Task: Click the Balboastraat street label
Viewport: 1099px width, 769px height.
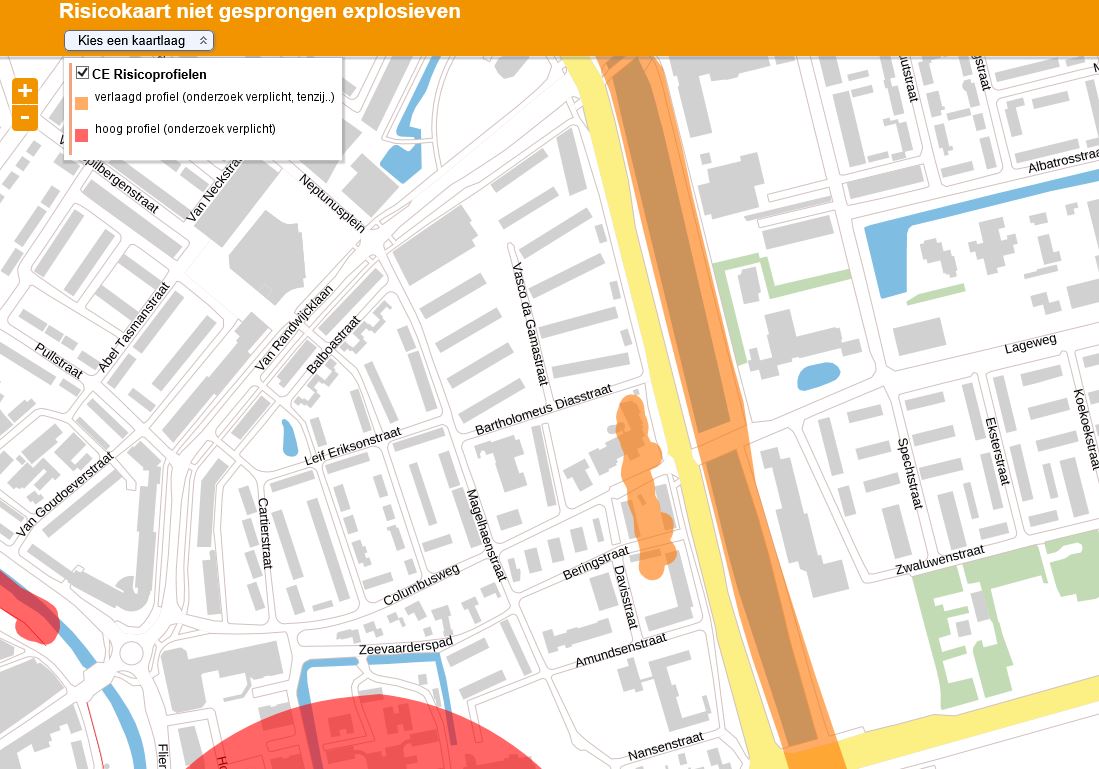Action: (334, 345)
